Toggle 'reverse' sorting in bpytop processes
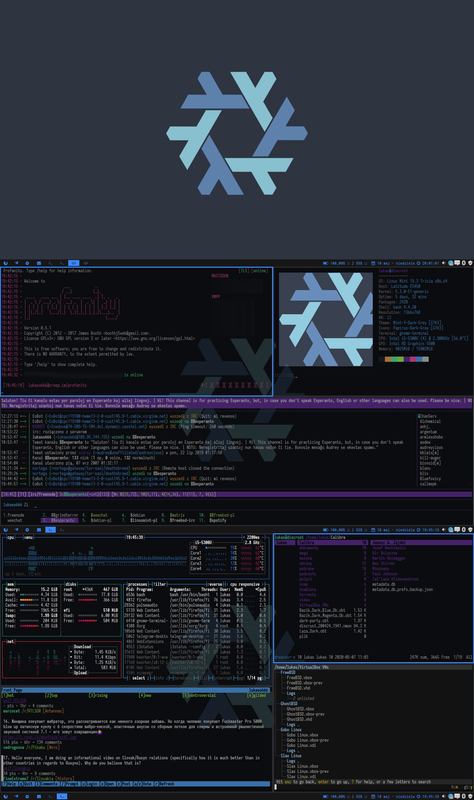 point(215,584)
